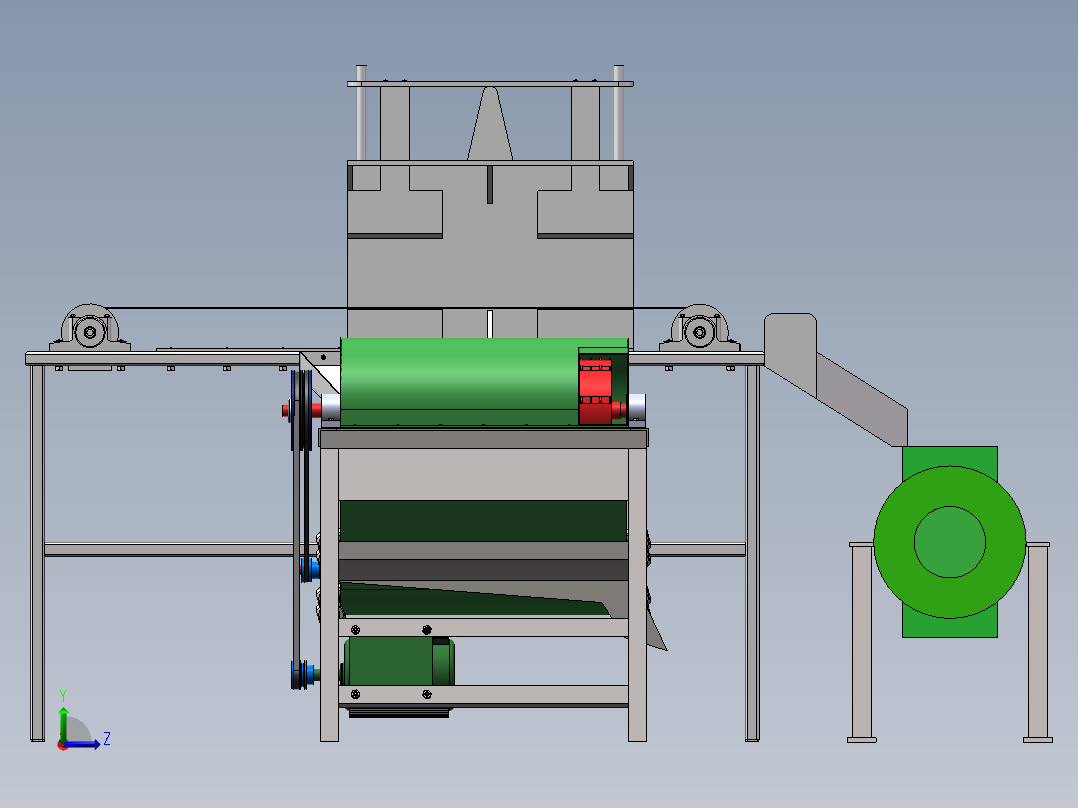Select the right pillow block bearing on the table
Image resolution: width=1078 pixels, height=808 pixels.
point(699,328)
